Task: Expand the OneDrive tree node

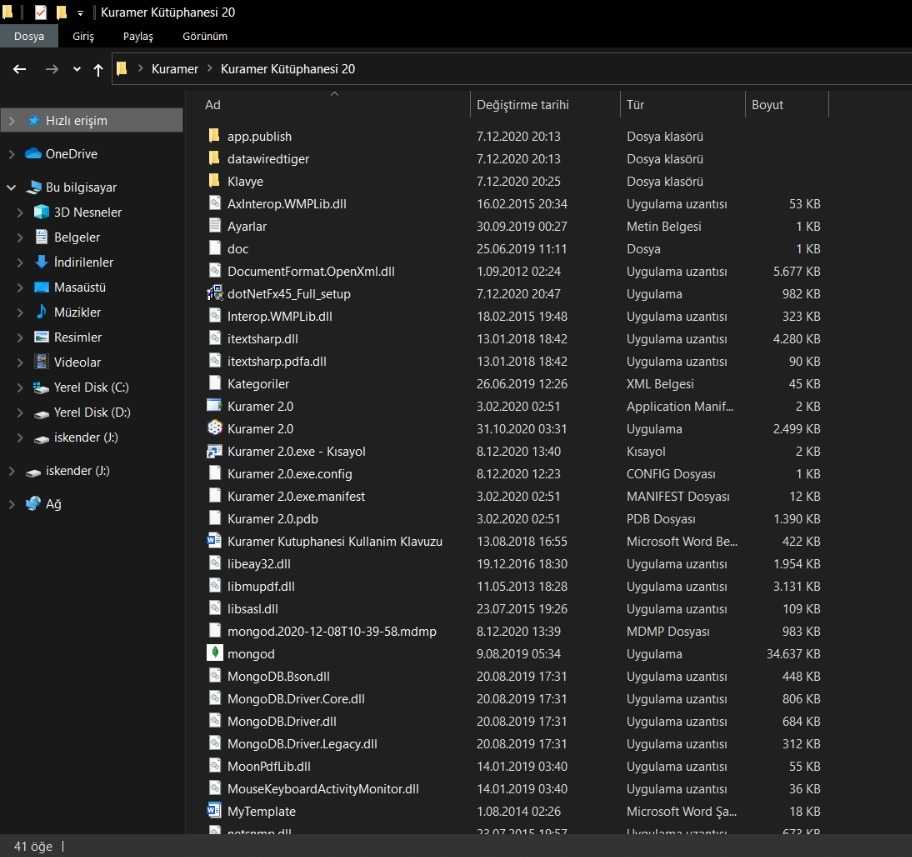Action: point(12,154)
